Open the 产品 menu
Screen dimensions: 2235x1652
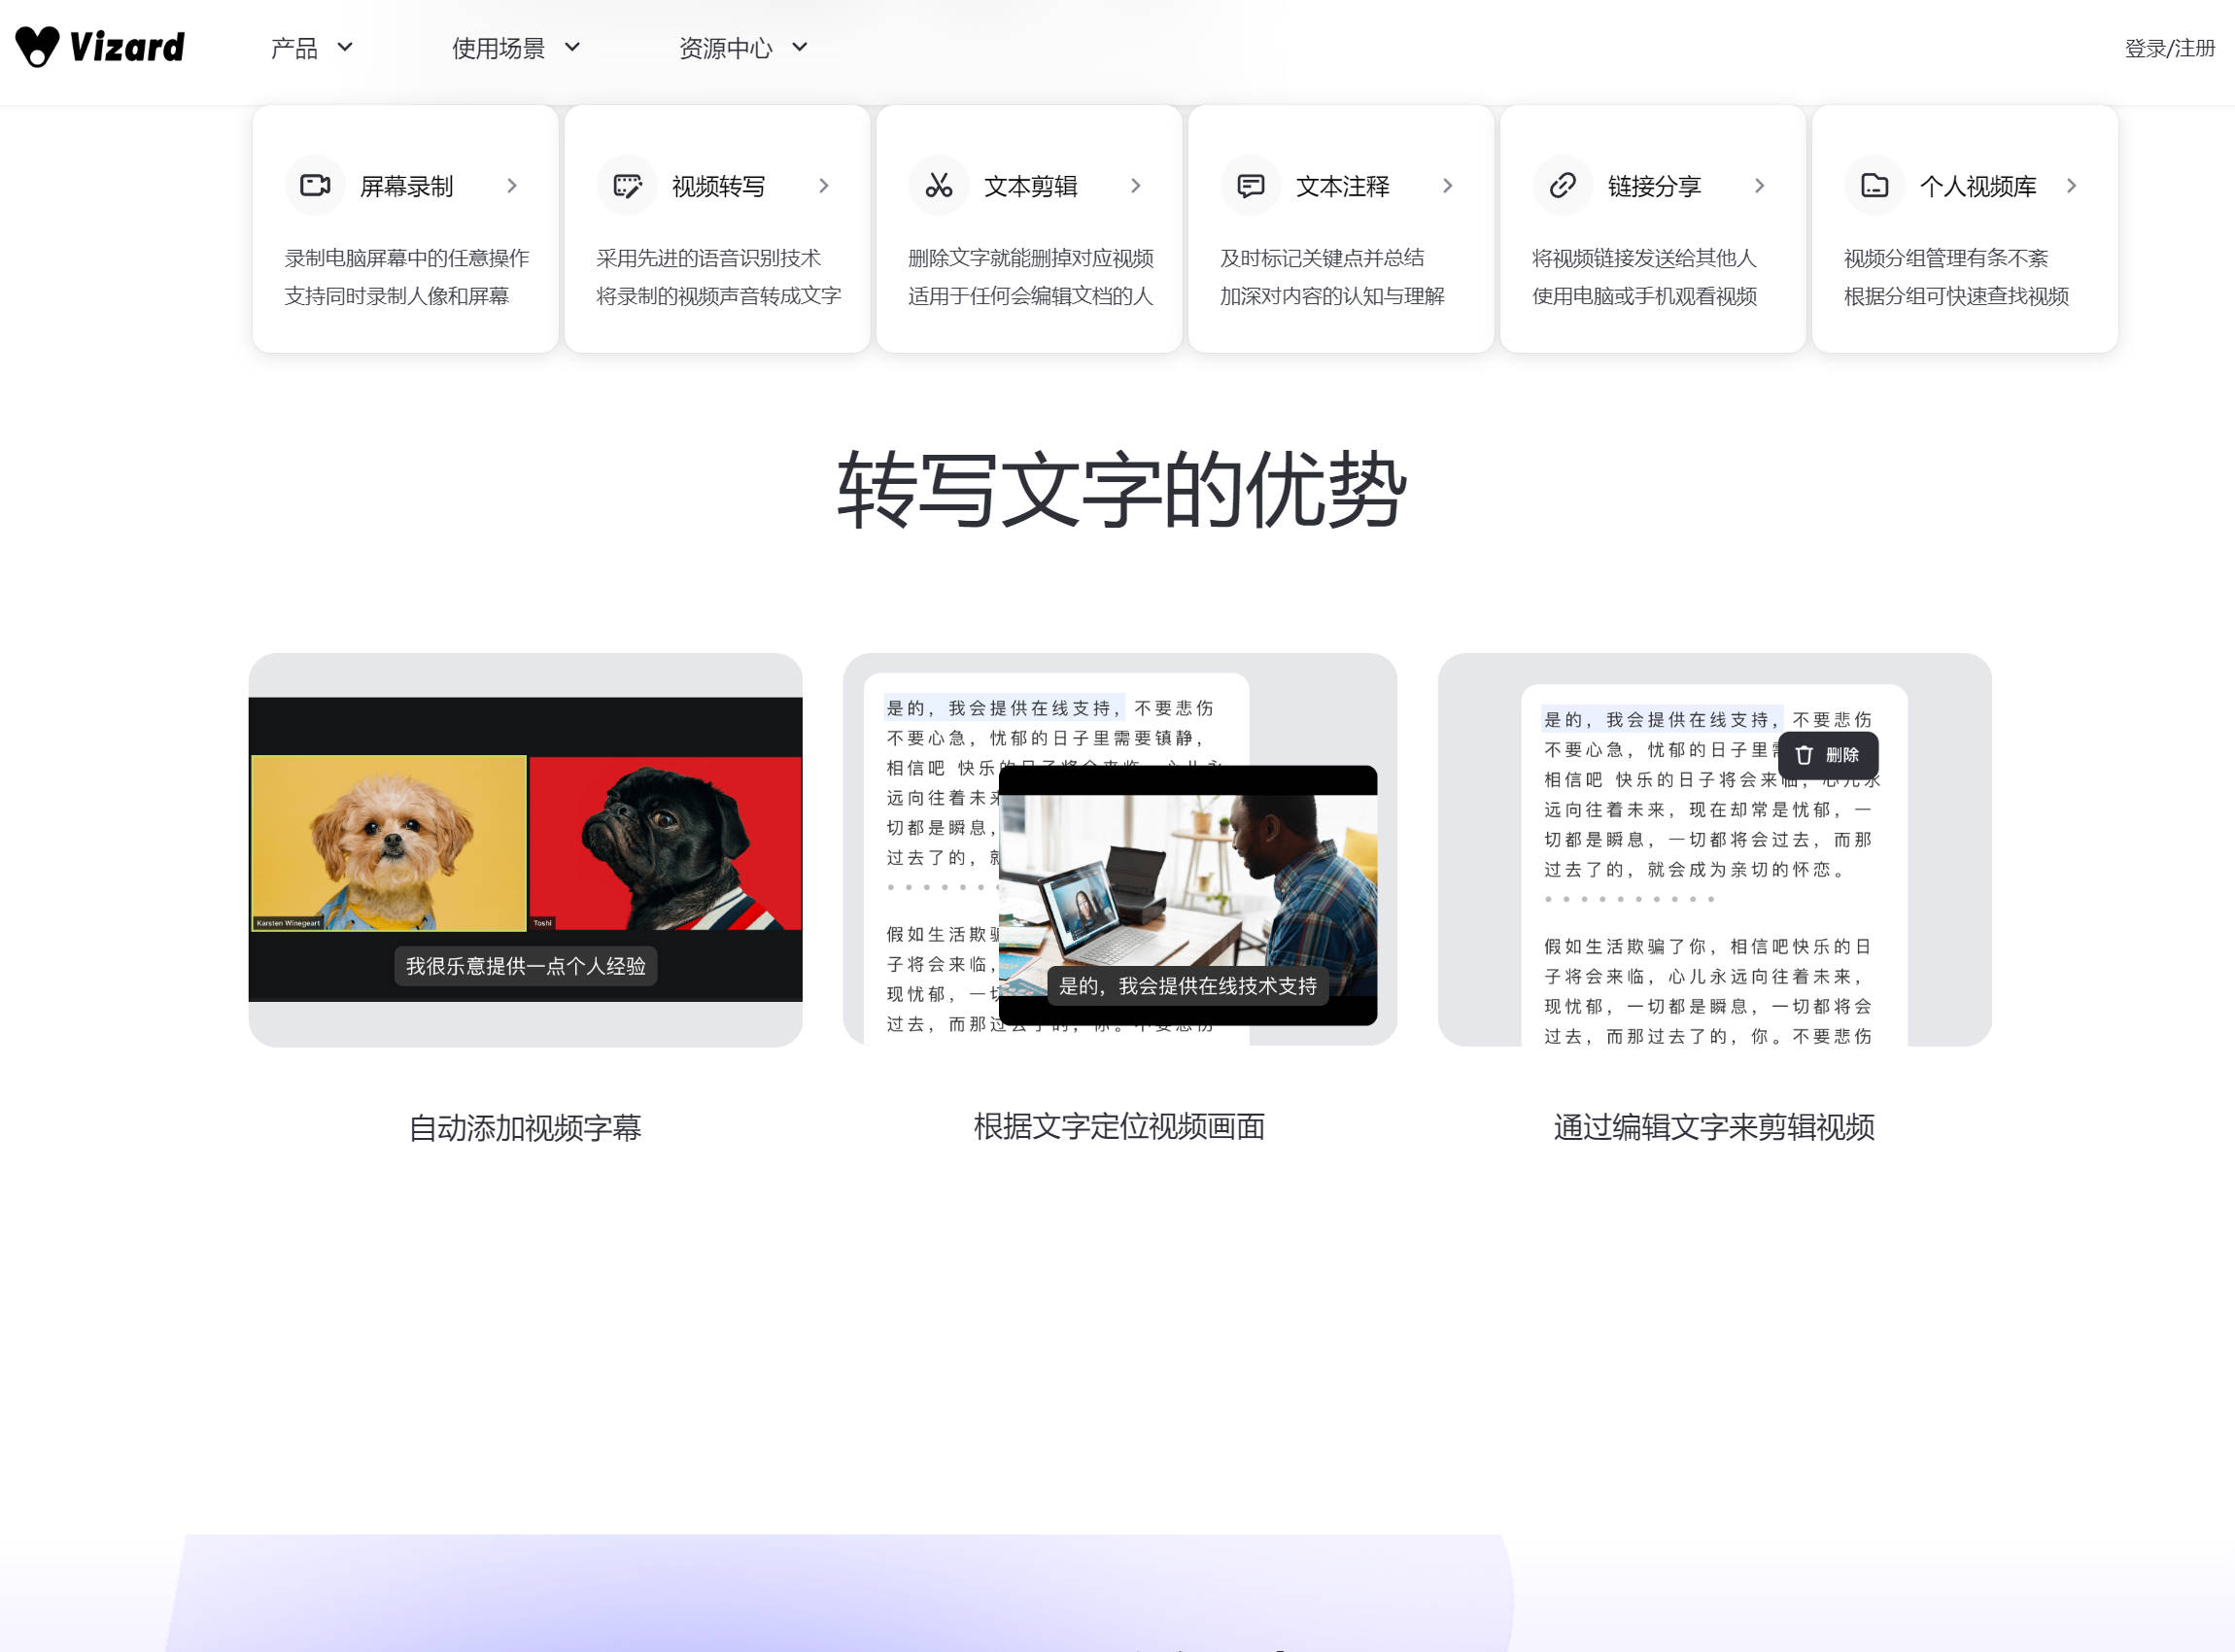click(294, 48)
